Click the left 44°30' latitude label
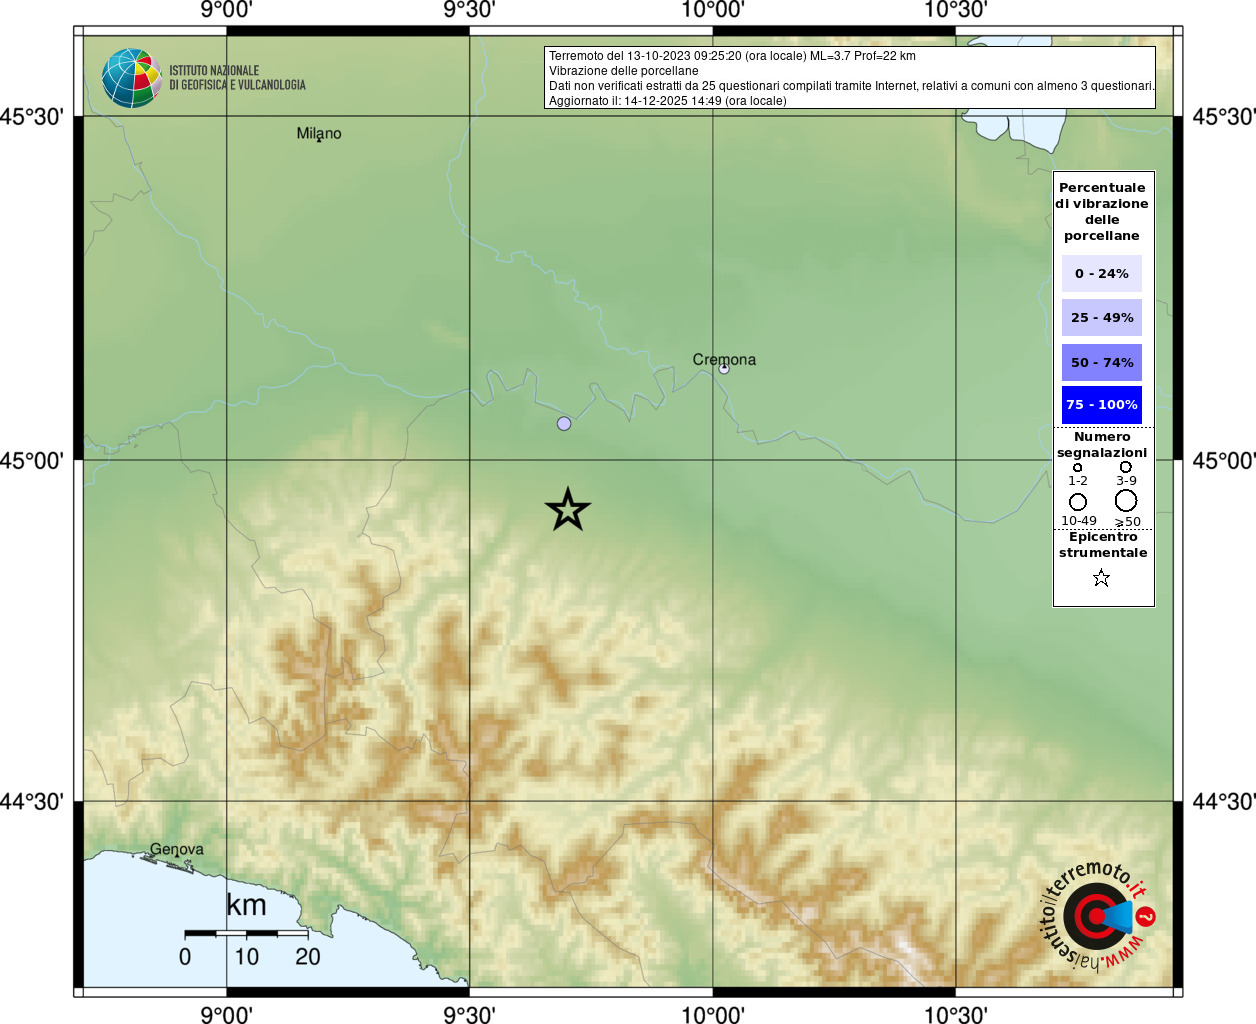Viewport: 1256px width, 1024px height. click(x=32, y=801)
